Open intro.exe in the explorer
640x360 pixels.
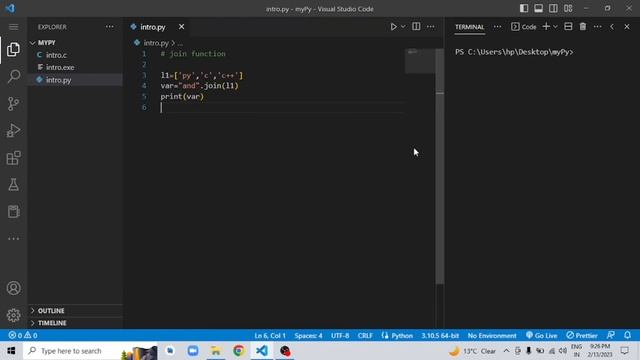tap(75, 67)
